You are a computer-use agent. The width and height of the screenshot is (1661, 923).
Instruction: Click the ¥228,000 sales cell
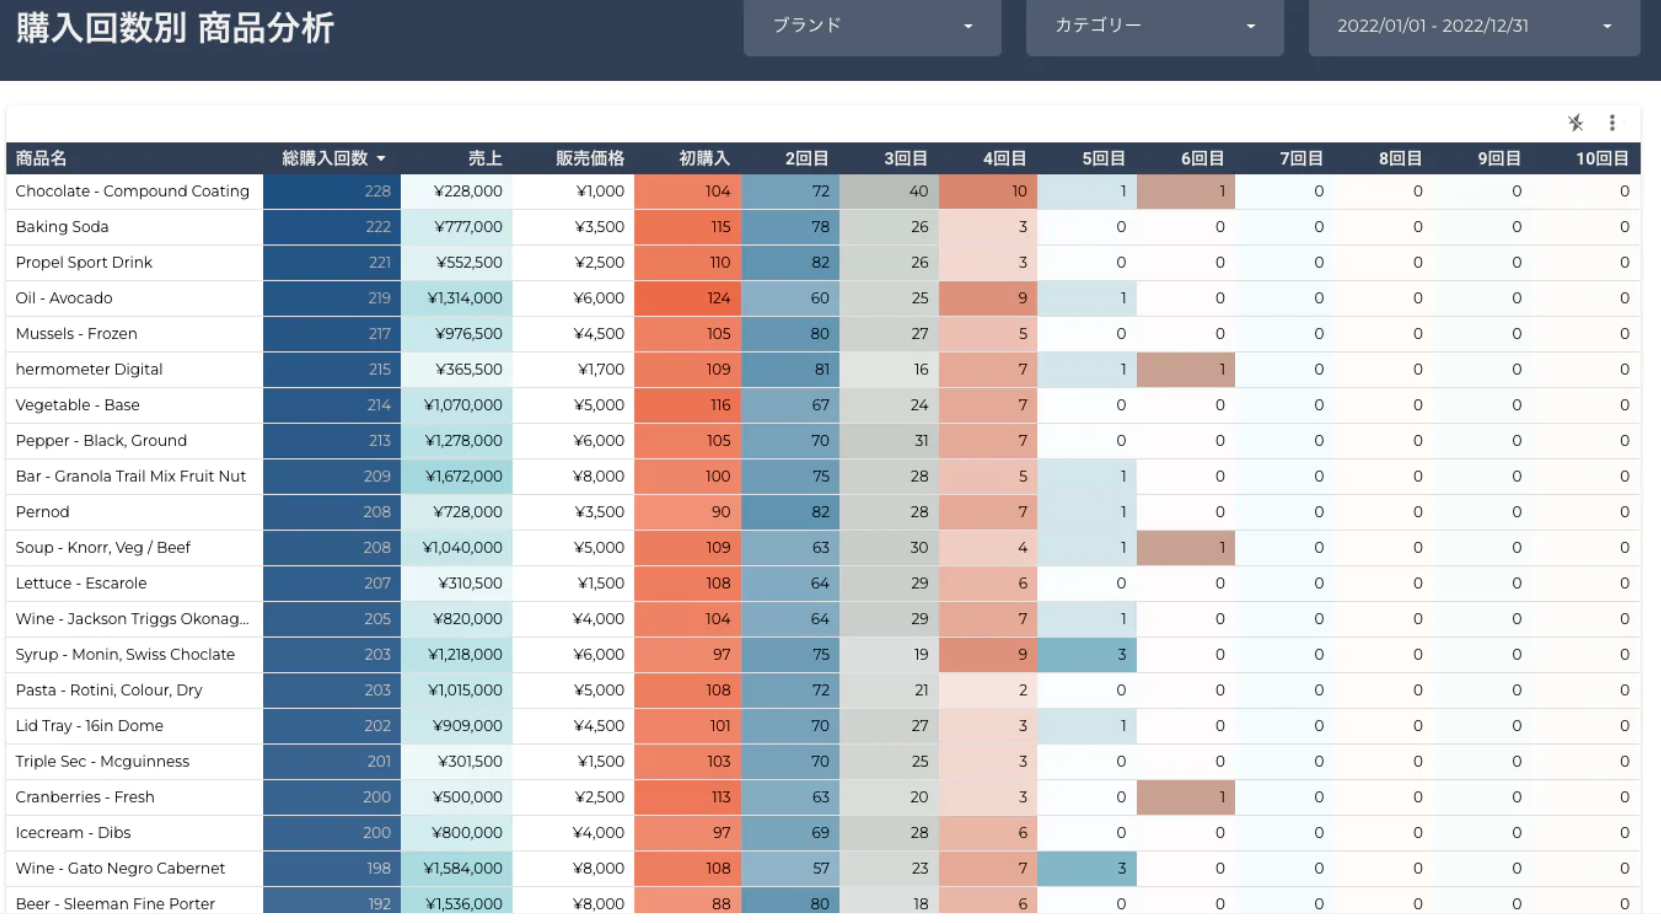pos(457,191)
